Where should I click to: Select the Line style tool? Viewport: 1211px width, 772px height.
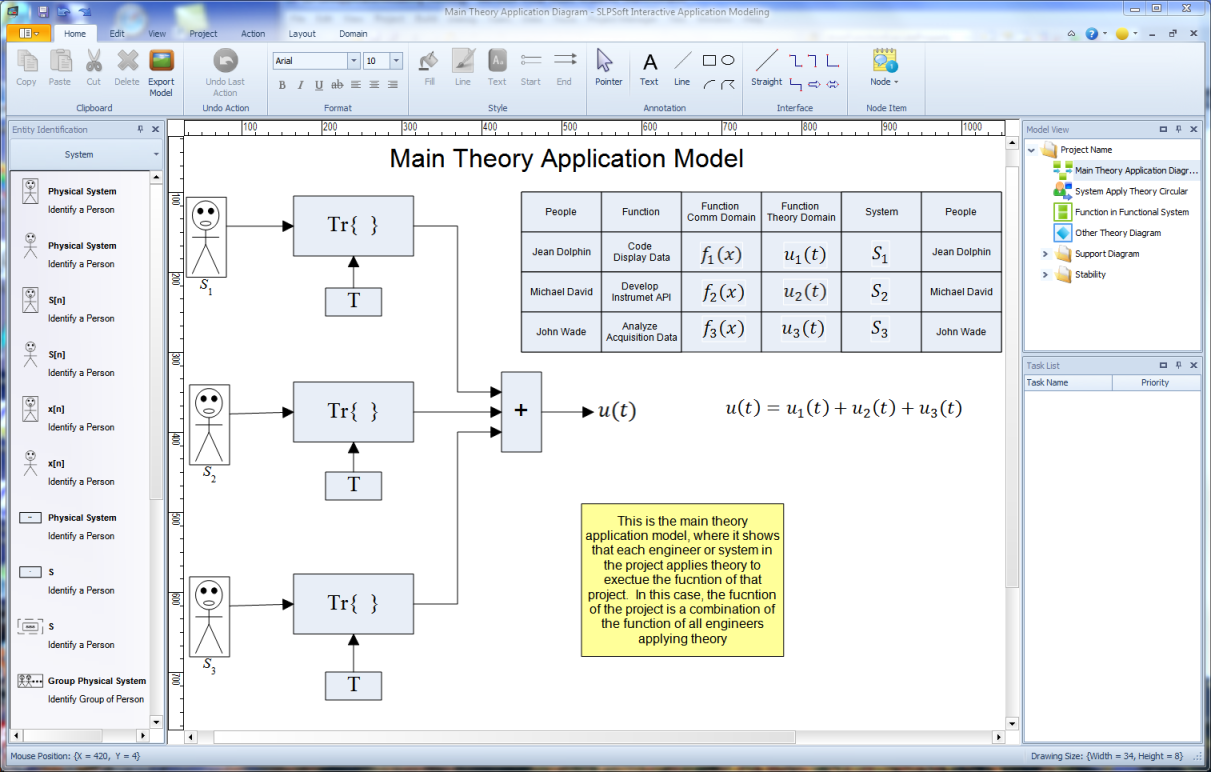click(463, 61)
